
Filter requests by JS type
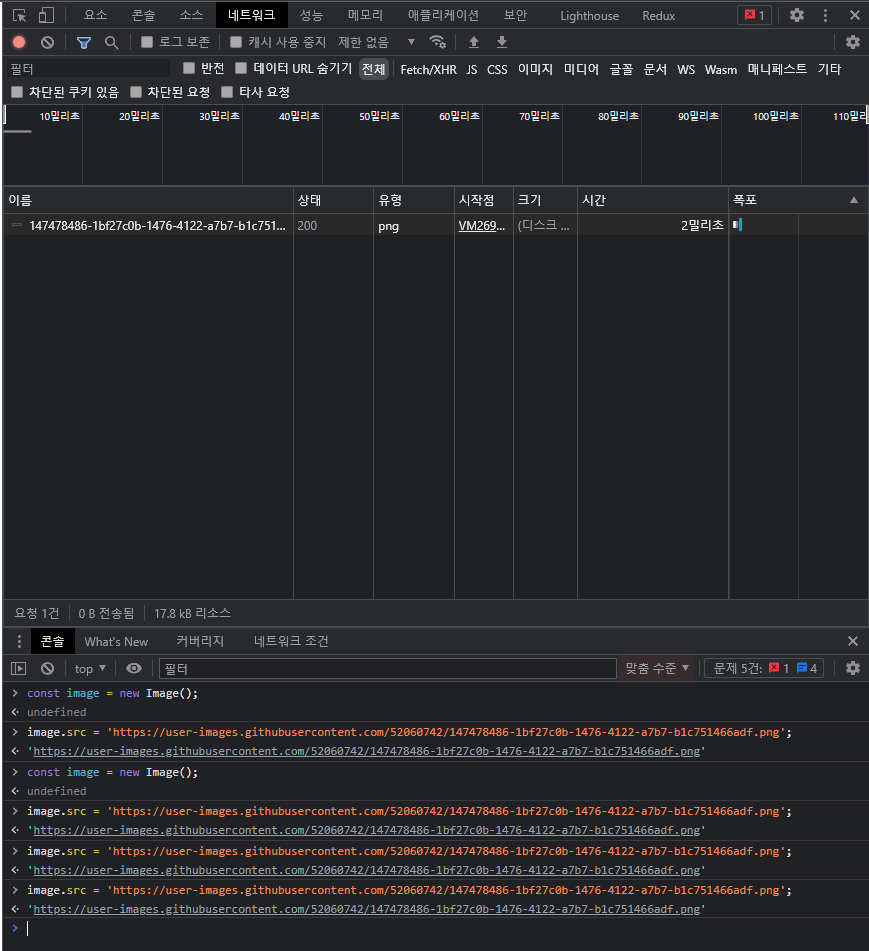pos(471,69)
